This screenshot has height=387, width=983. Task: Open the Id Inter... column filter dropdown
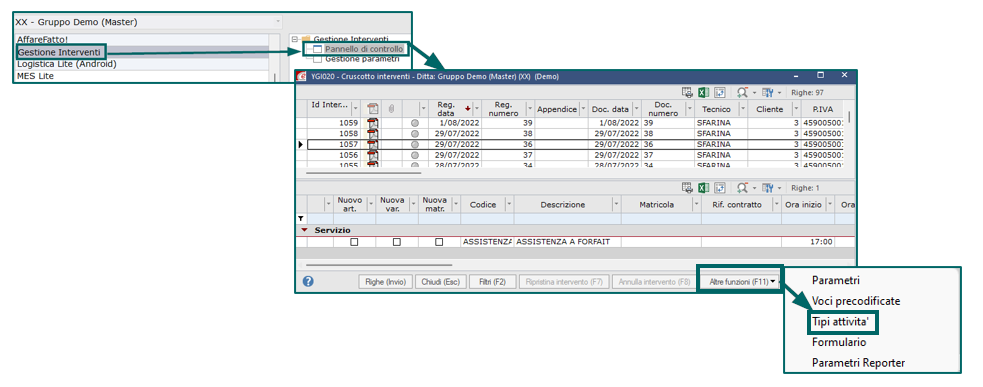point(356,109)
